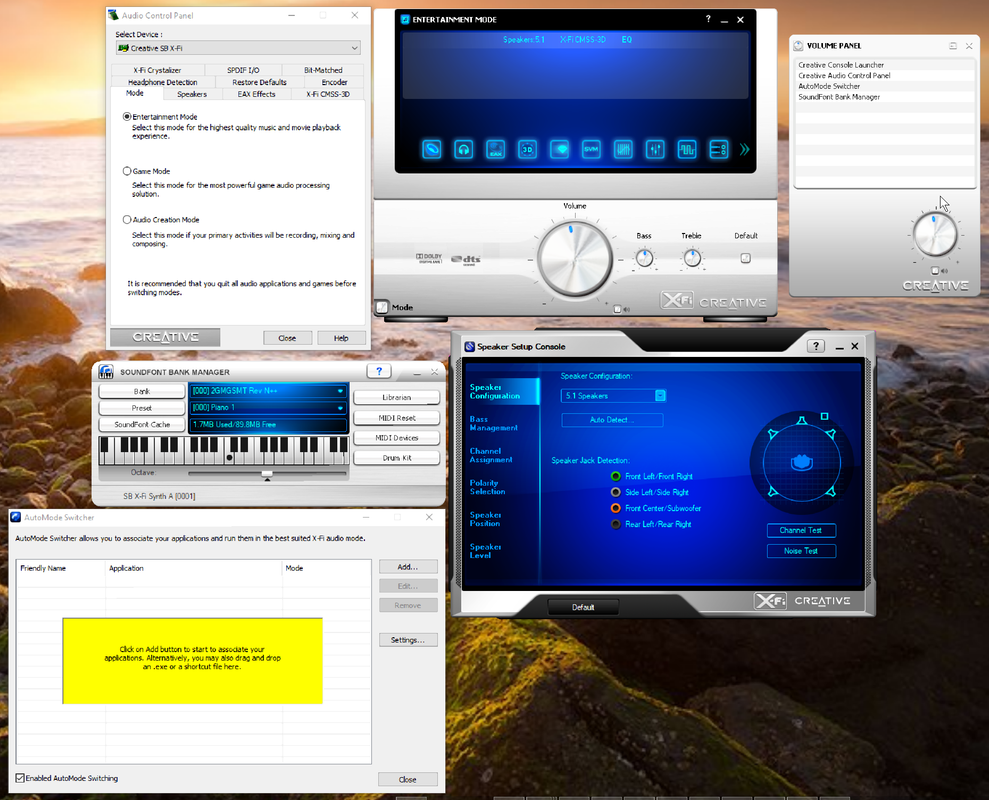Viewport: 989px width, 800px height.
Task: Open help in Speaker Setup Console
Action: coord(816,346)
